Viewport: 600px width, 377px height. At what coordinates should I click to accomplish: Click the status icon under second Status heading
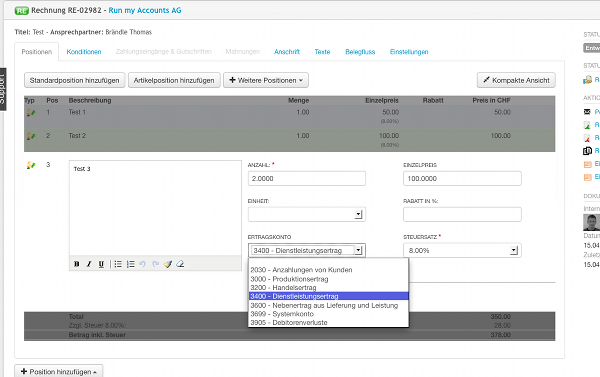pos(587,80)
